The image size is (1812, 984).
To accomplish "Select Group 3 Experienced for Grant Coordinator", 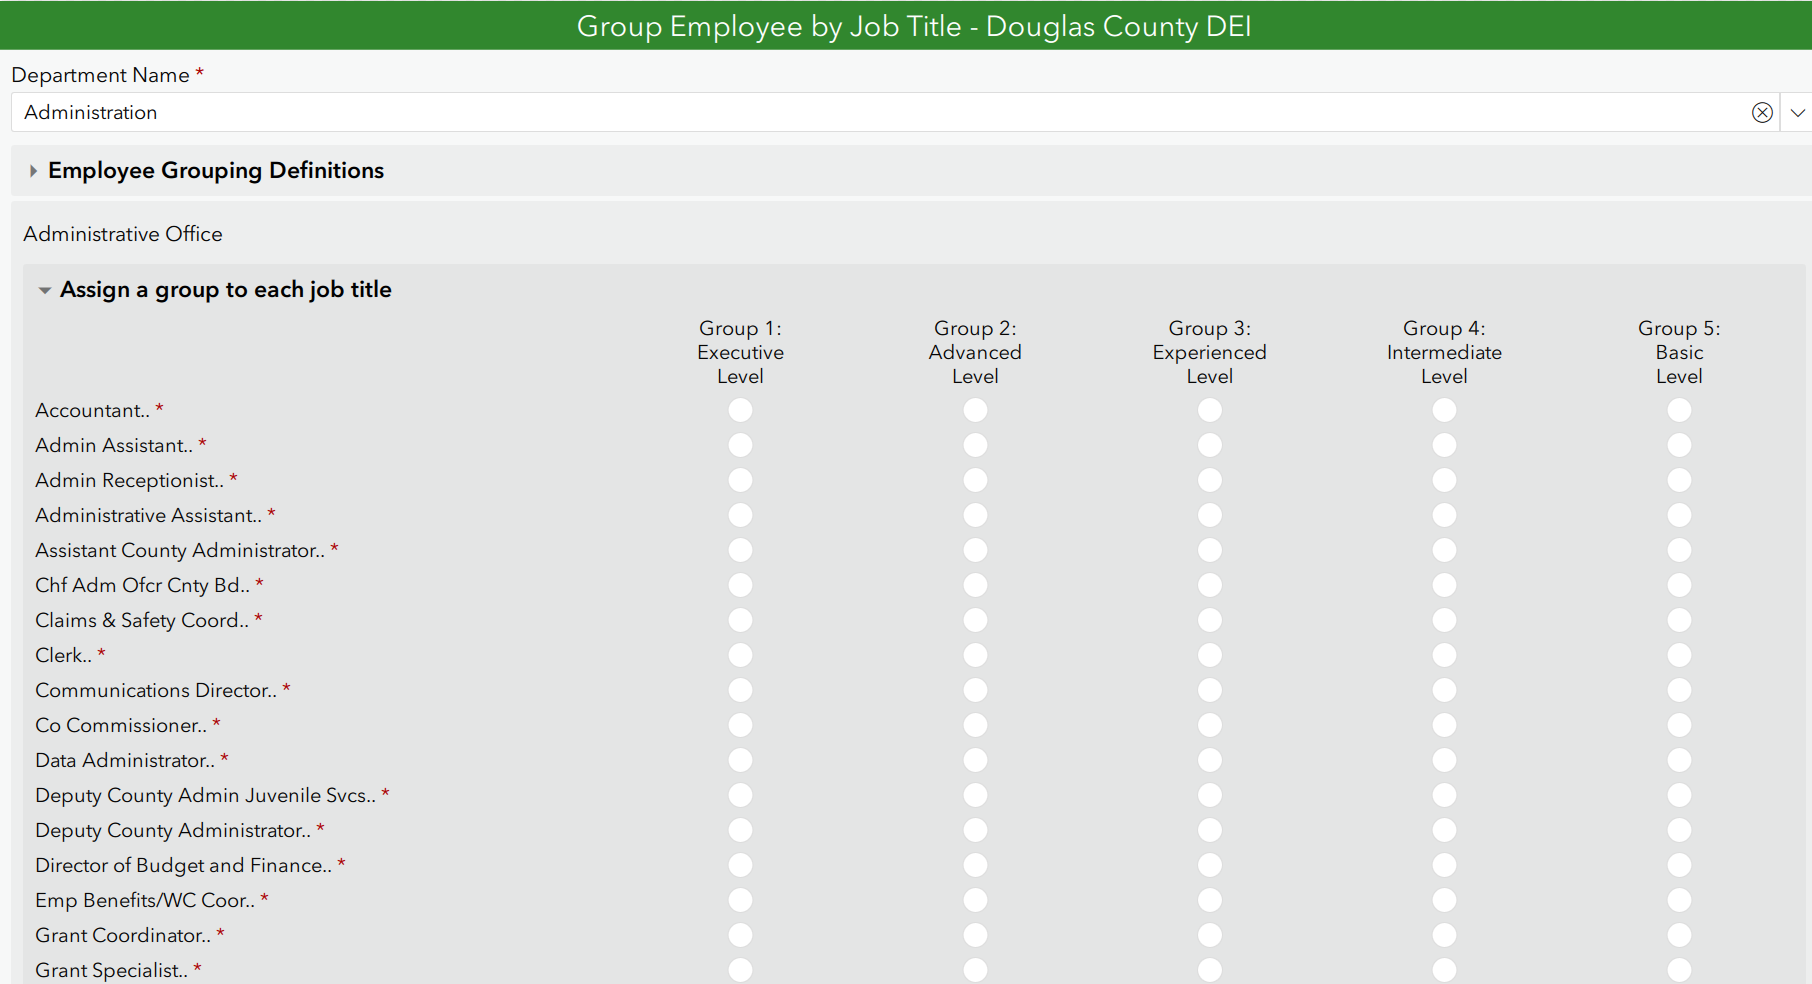I will pyautogui.click(x=1210, y=935).
